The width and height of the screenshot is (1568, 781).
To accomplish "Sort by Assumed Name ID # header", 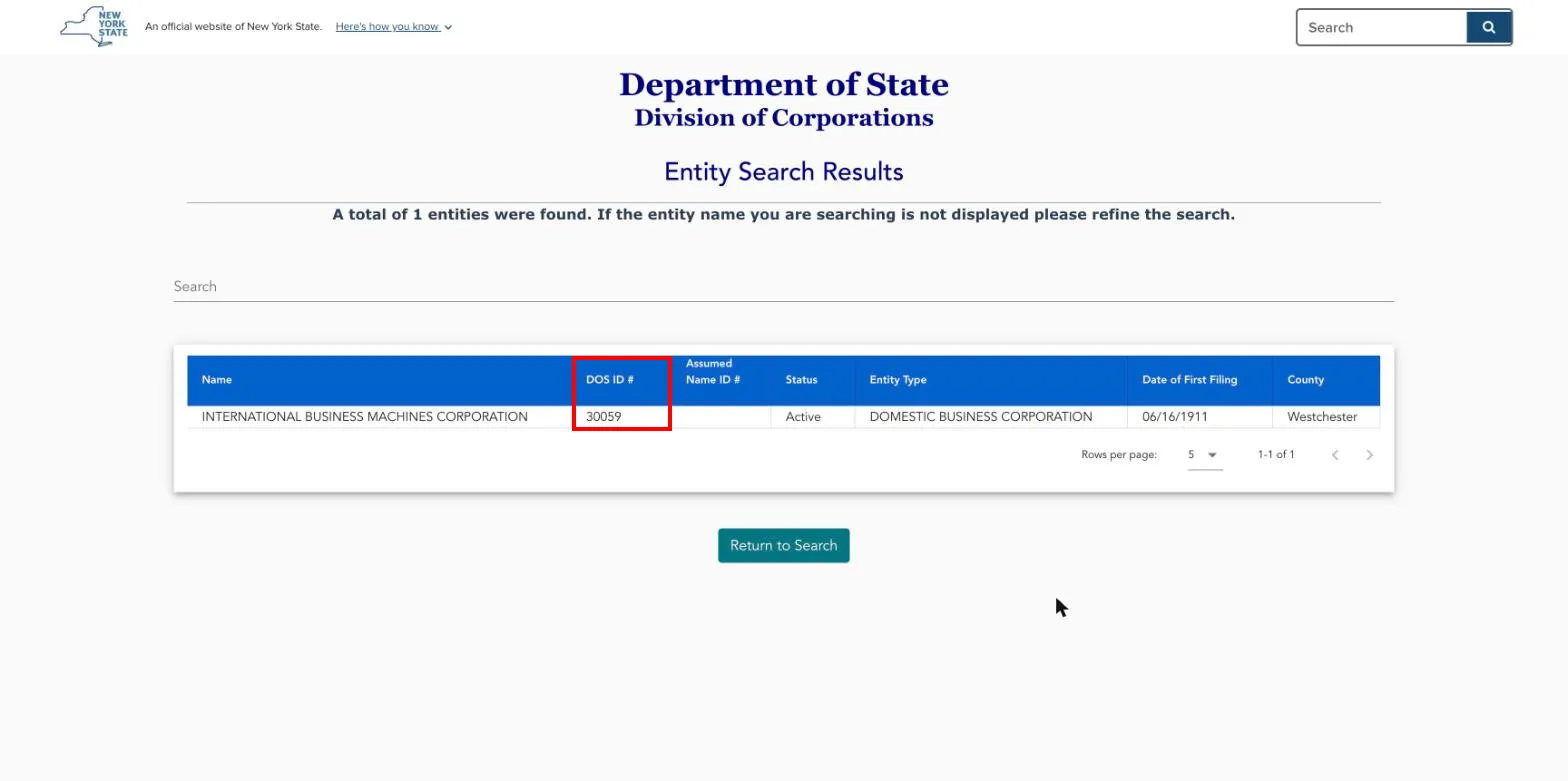I will pyautogui.click(x=713, y=372).
